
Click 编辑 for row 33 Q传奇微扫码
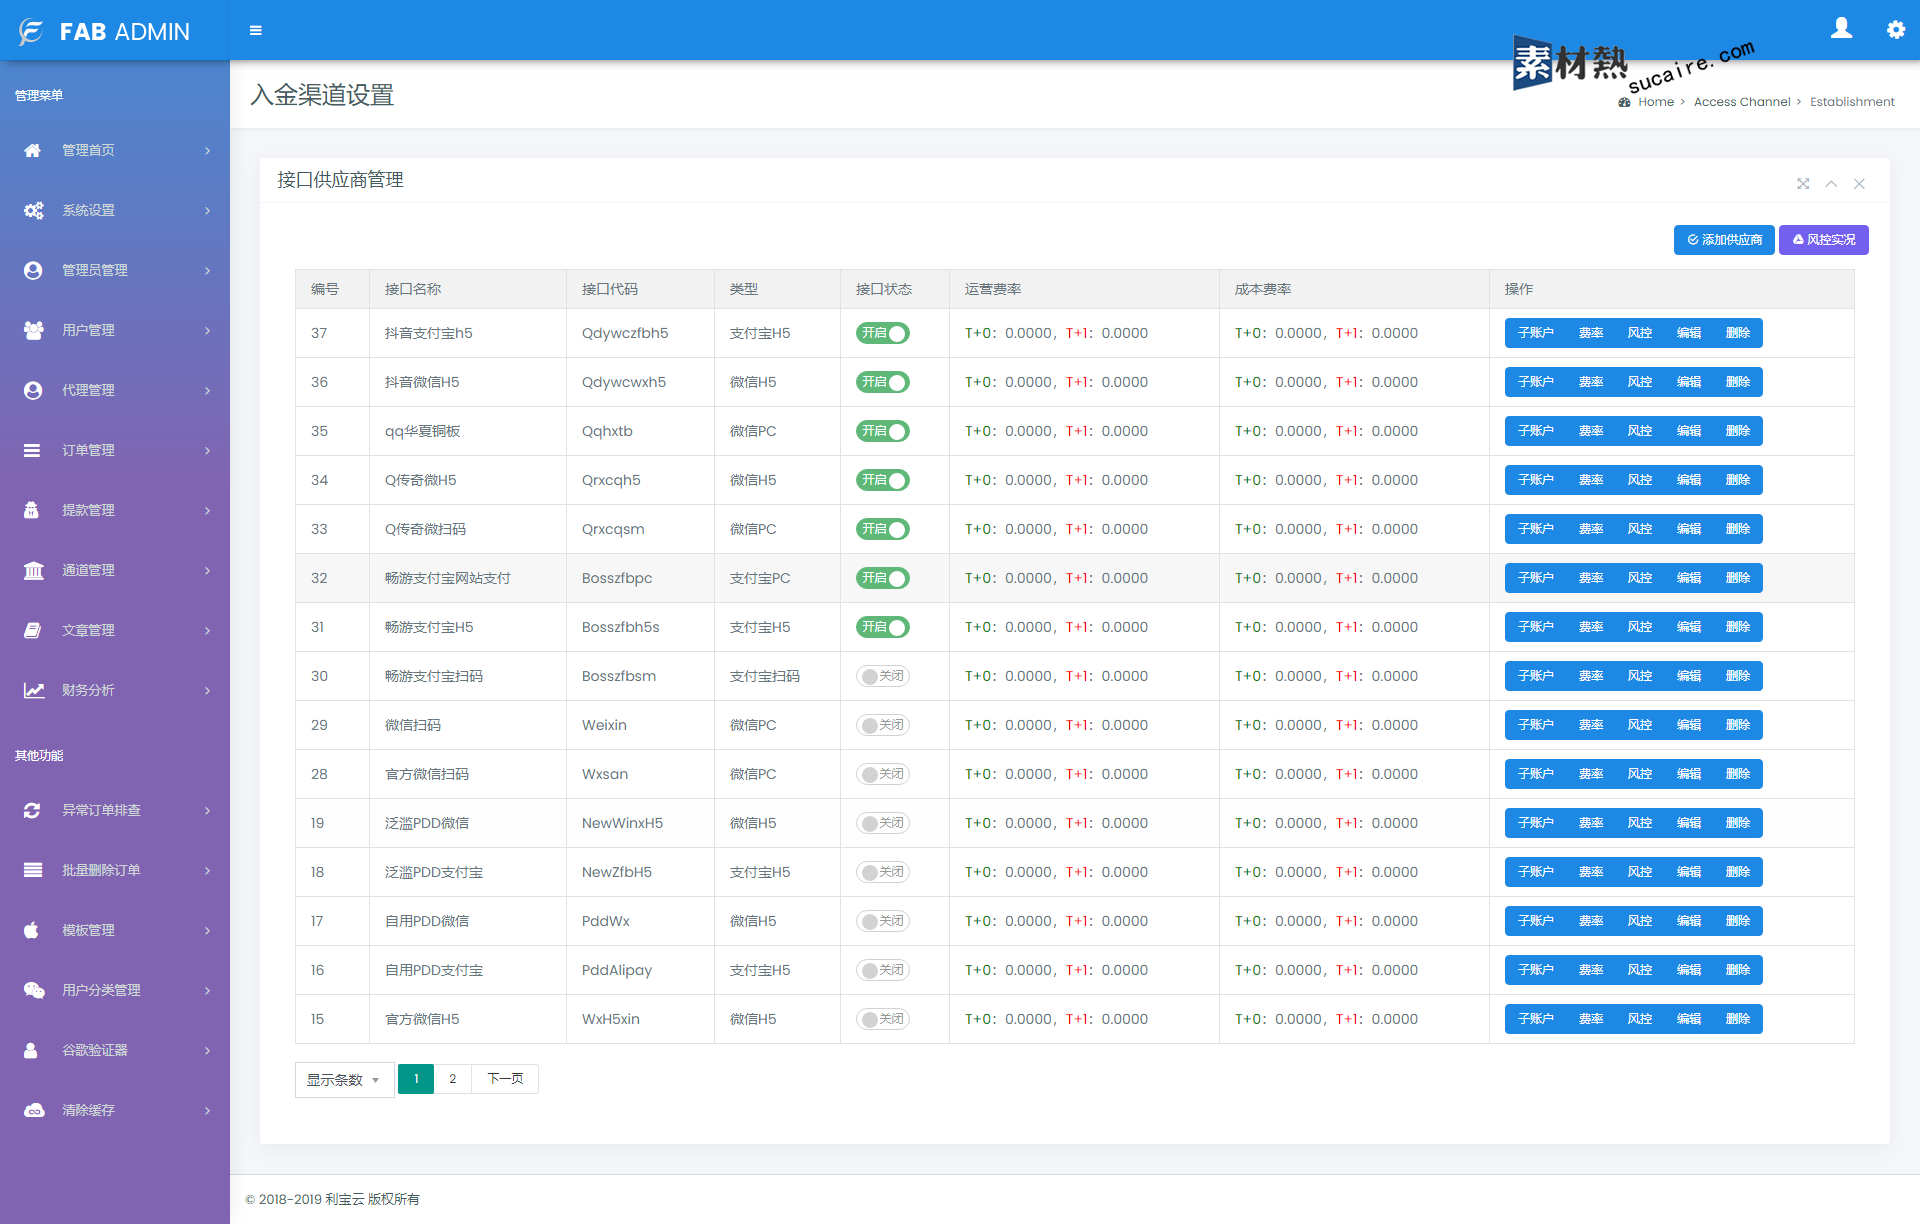pyautogui.click(x=1689, y=529)
